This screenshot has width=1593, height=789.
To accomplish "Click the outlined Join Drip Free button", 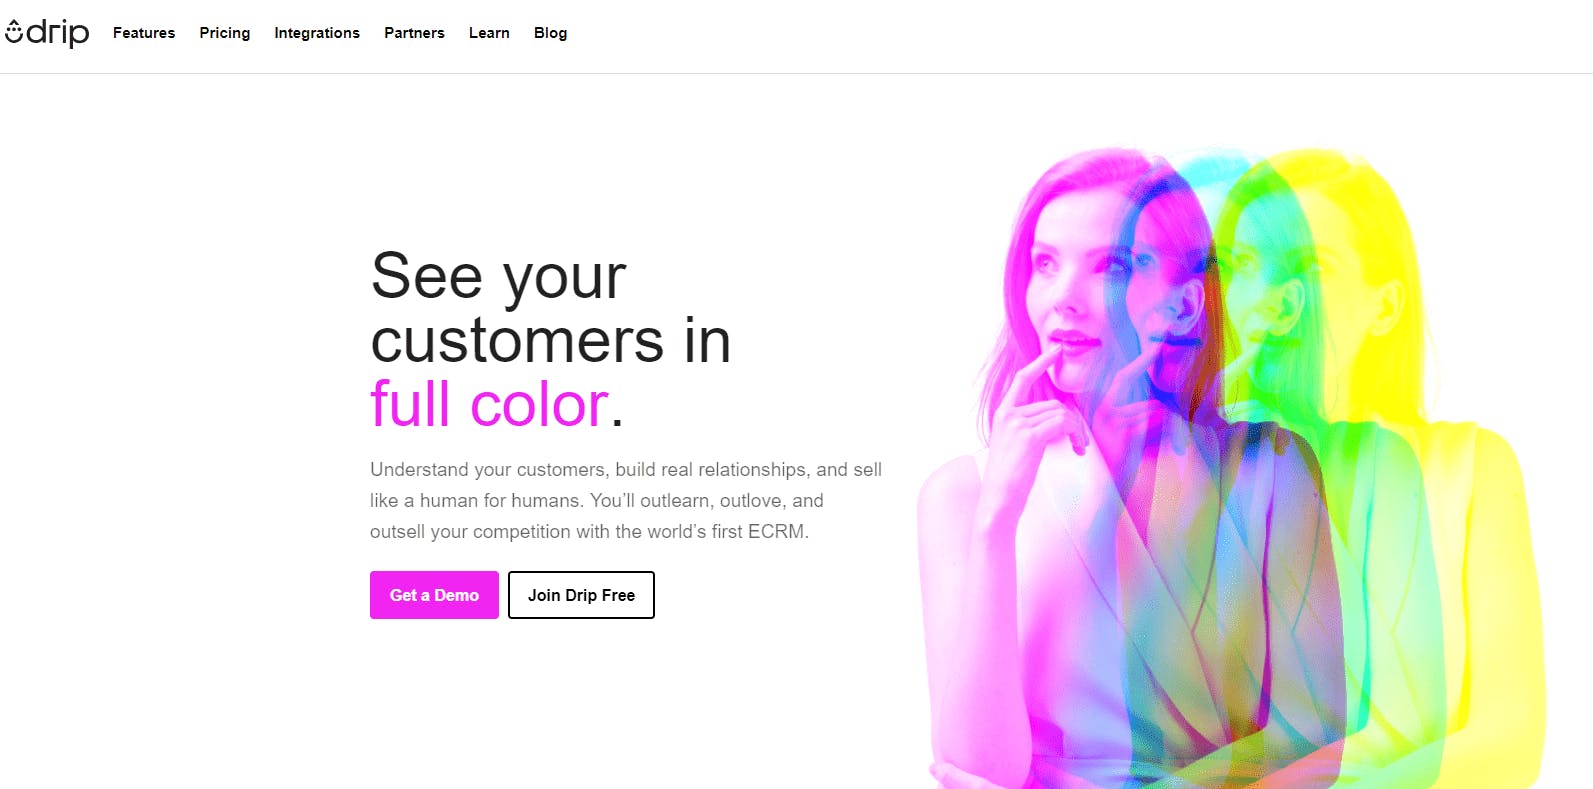I will pyautogui.click(x=581, y=595).
